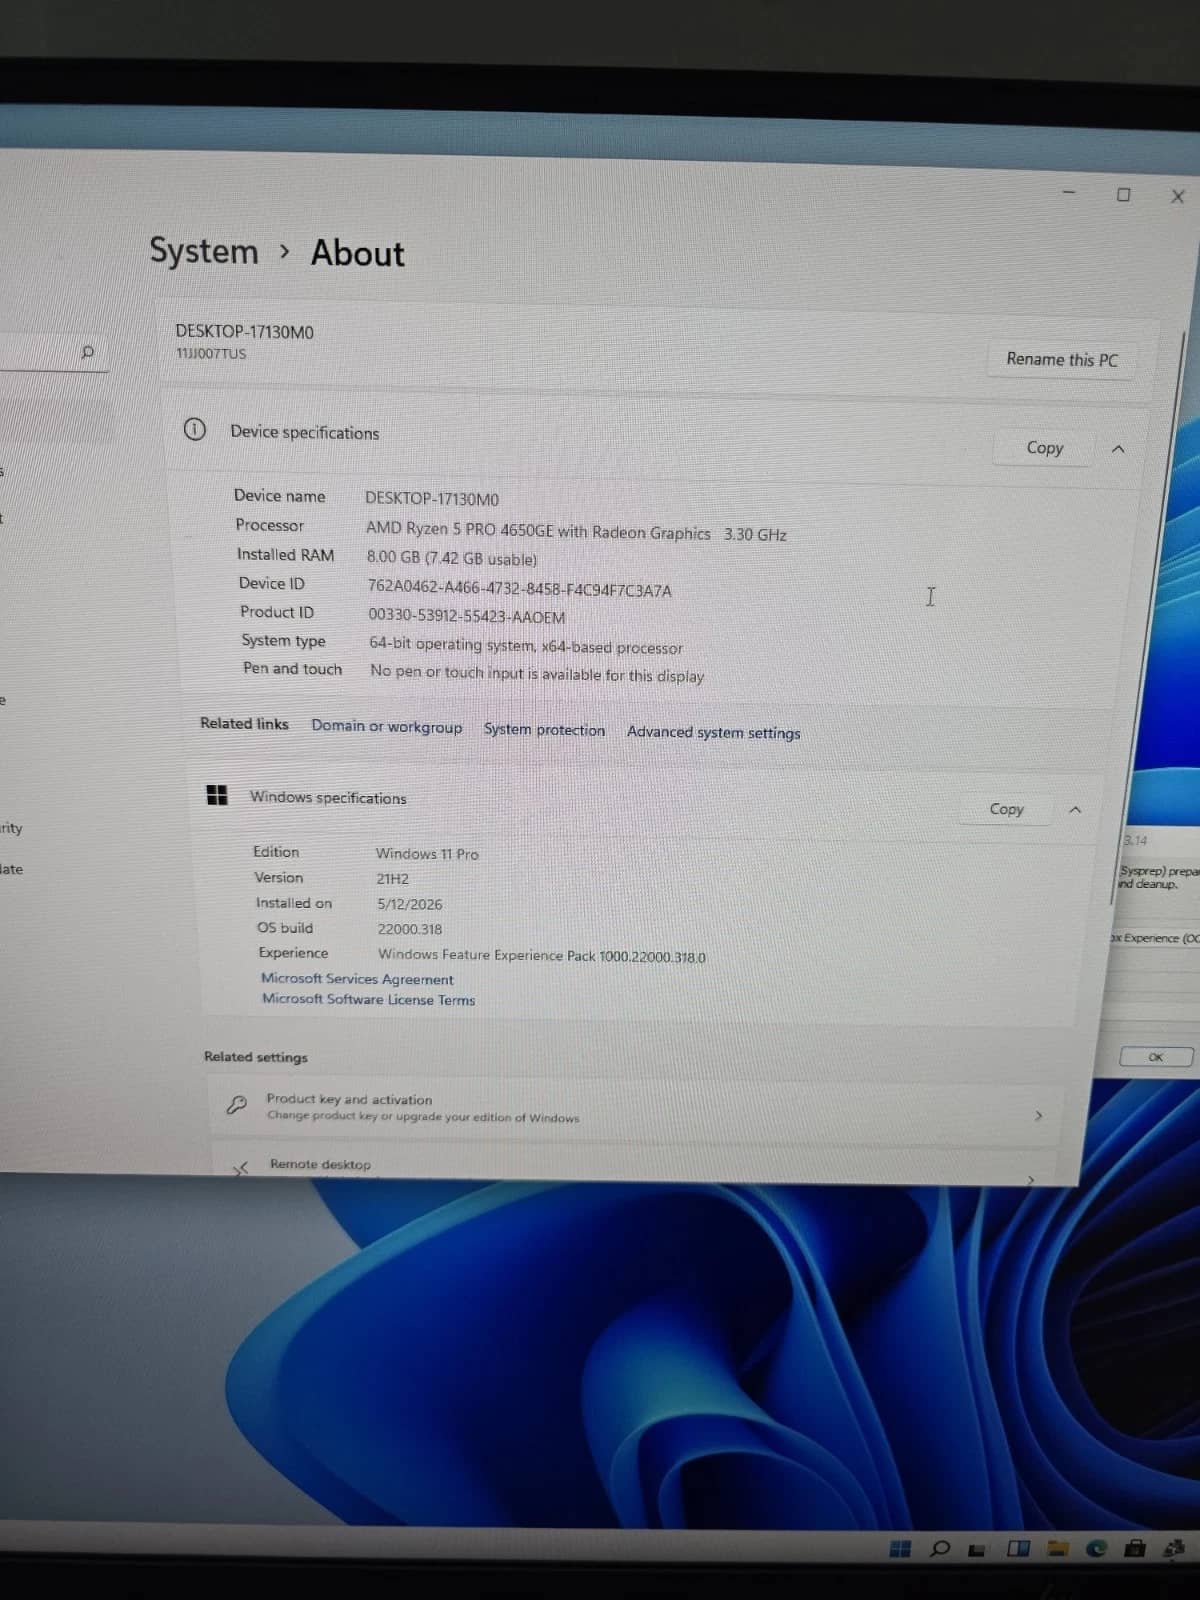This screenshot has width=1200, height=1600.
Task: Launch File Explorer from taskbar
Action: (x=1057, y=1549)
